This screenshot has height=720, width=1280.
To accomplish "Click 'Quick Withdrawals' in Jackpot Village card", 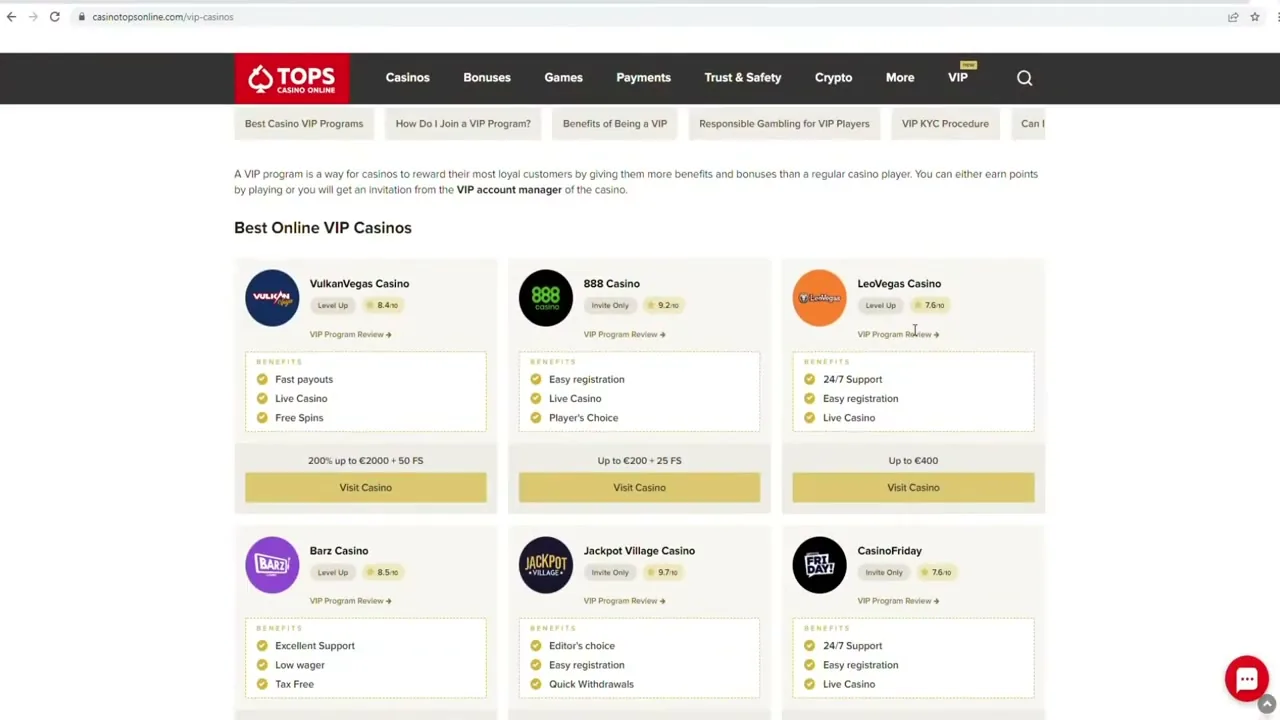I will (x=591, y=685).
